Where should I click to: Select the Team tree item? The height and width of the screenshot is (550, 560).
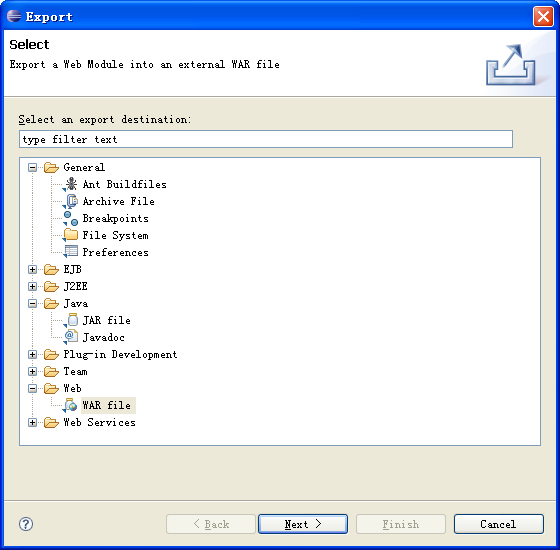coord(75,371)
